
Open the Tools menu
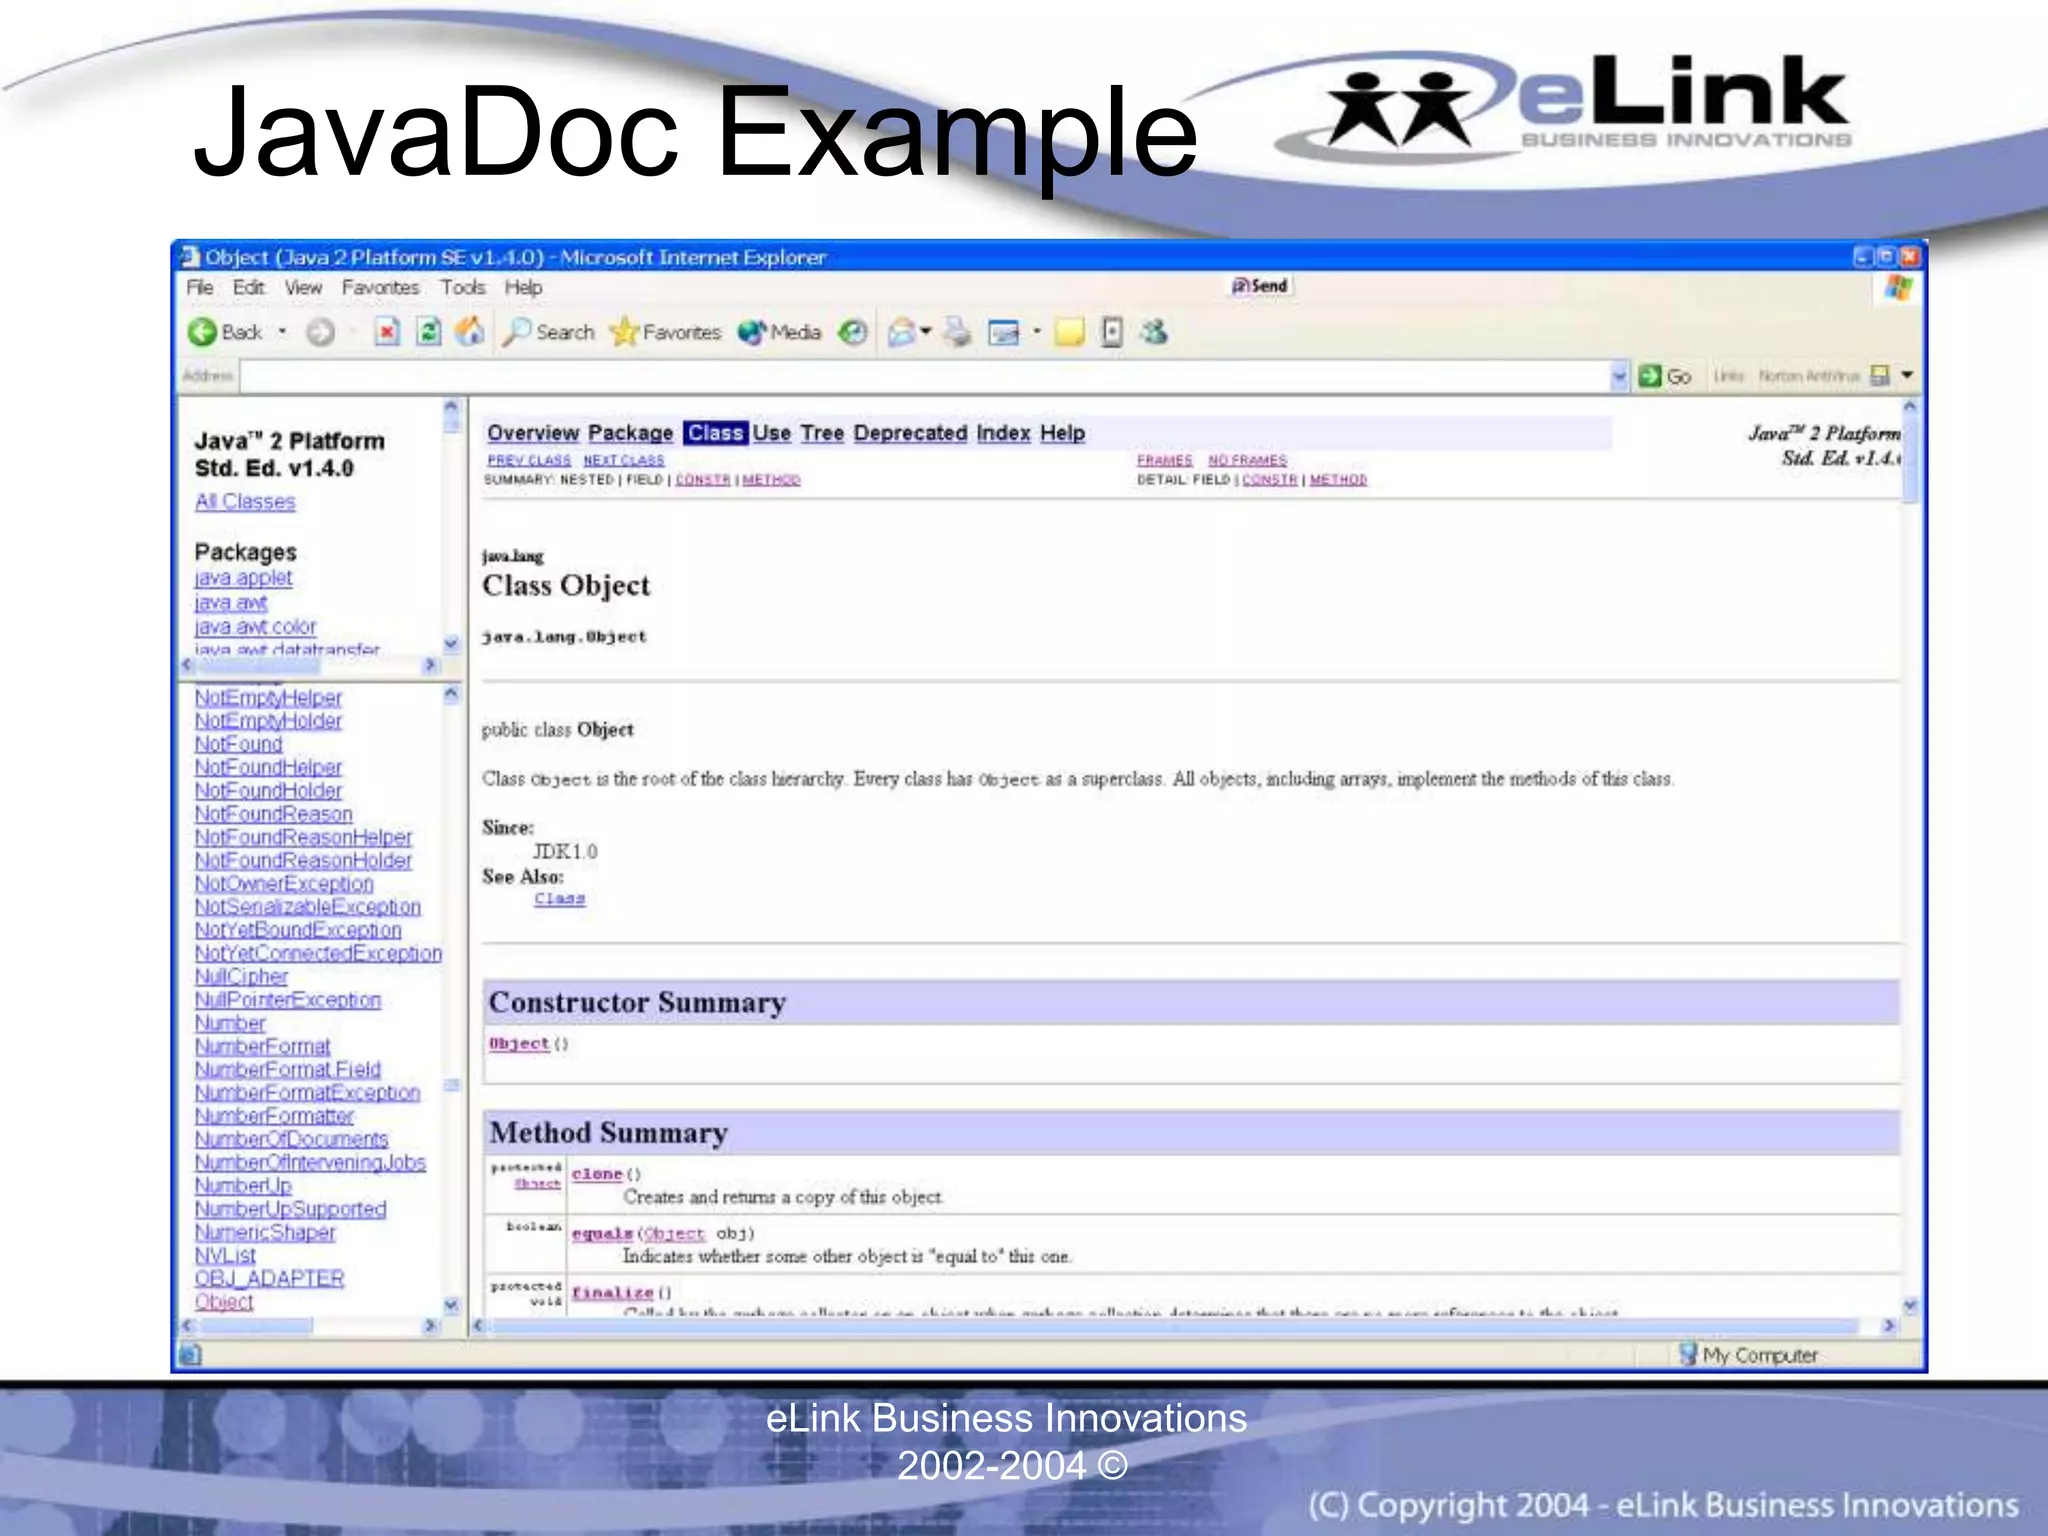tap(462, 288)
